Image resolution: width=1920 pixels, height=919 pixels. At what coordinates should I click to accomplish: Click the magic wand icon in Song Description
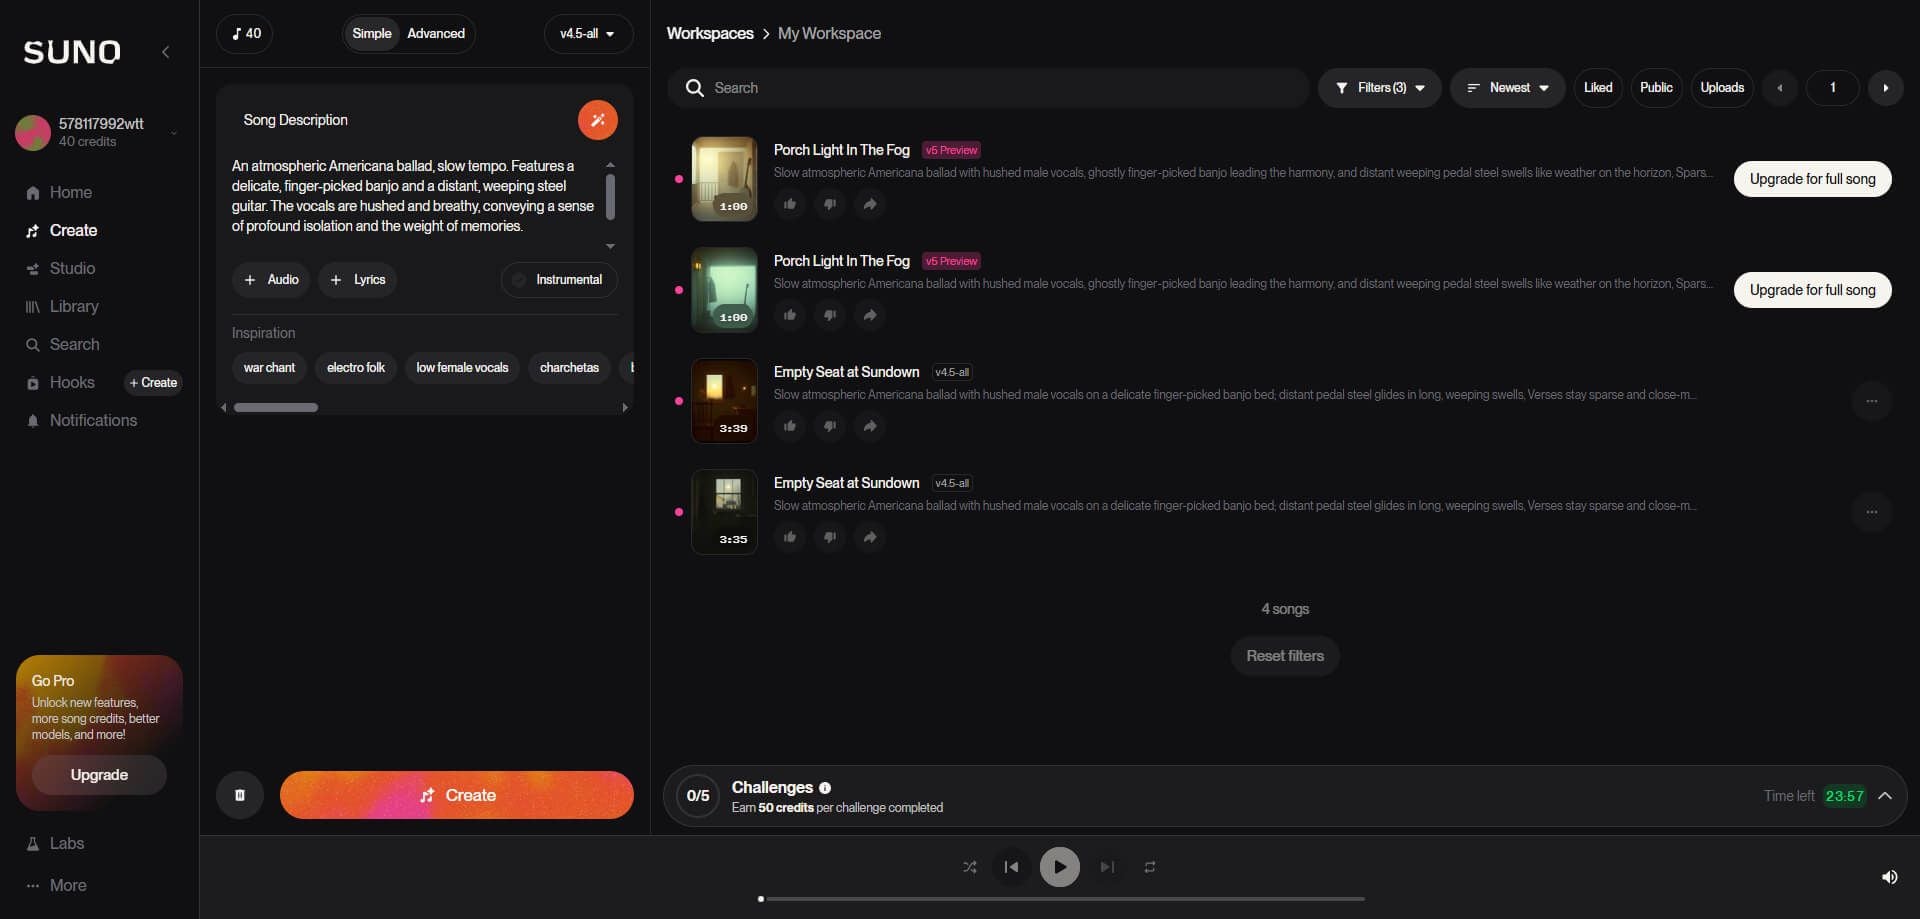point(597,120)
